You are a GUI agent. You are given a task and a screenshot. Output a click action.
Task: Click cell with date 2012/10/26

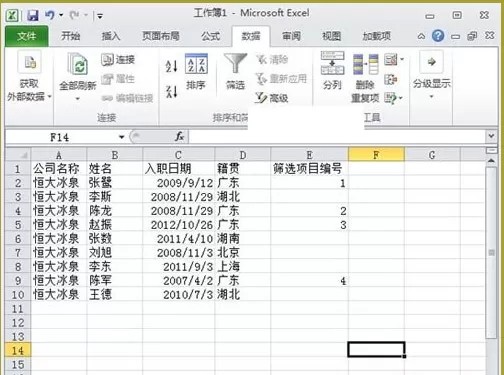tap(179, 225)
